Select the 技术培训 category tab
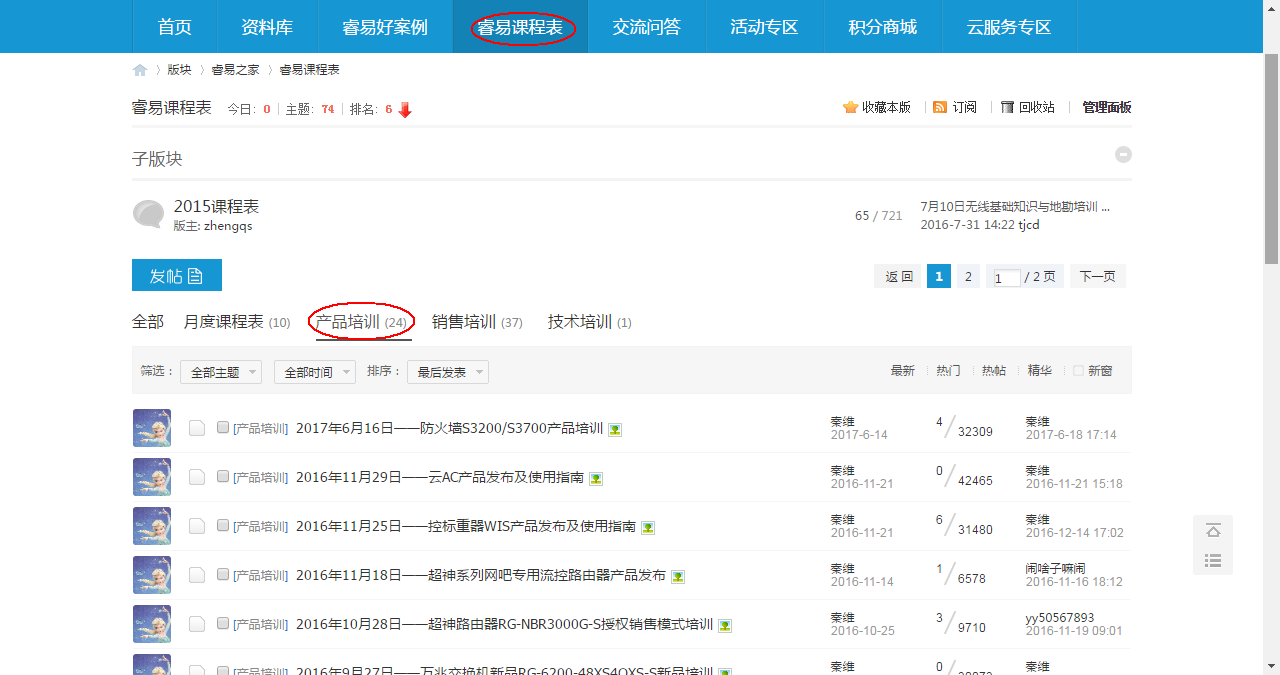Viewport: 1280px width, 675px height. tap(590, 322)
